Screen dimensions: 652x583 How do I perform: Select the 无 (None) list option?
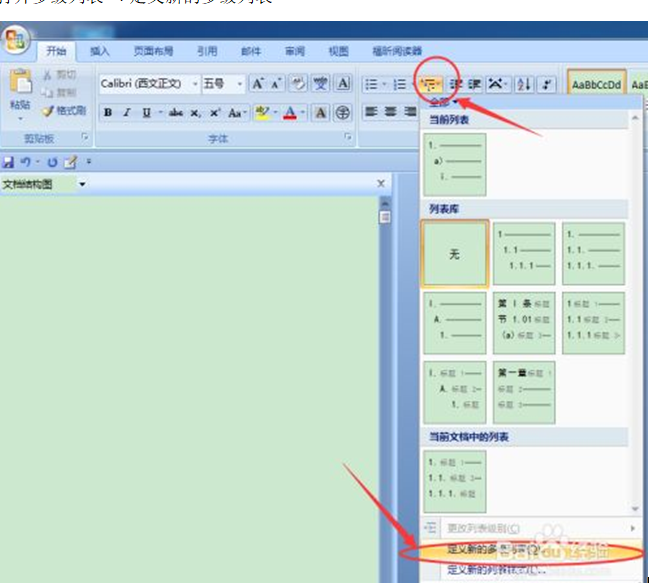[x=455, y=254]
